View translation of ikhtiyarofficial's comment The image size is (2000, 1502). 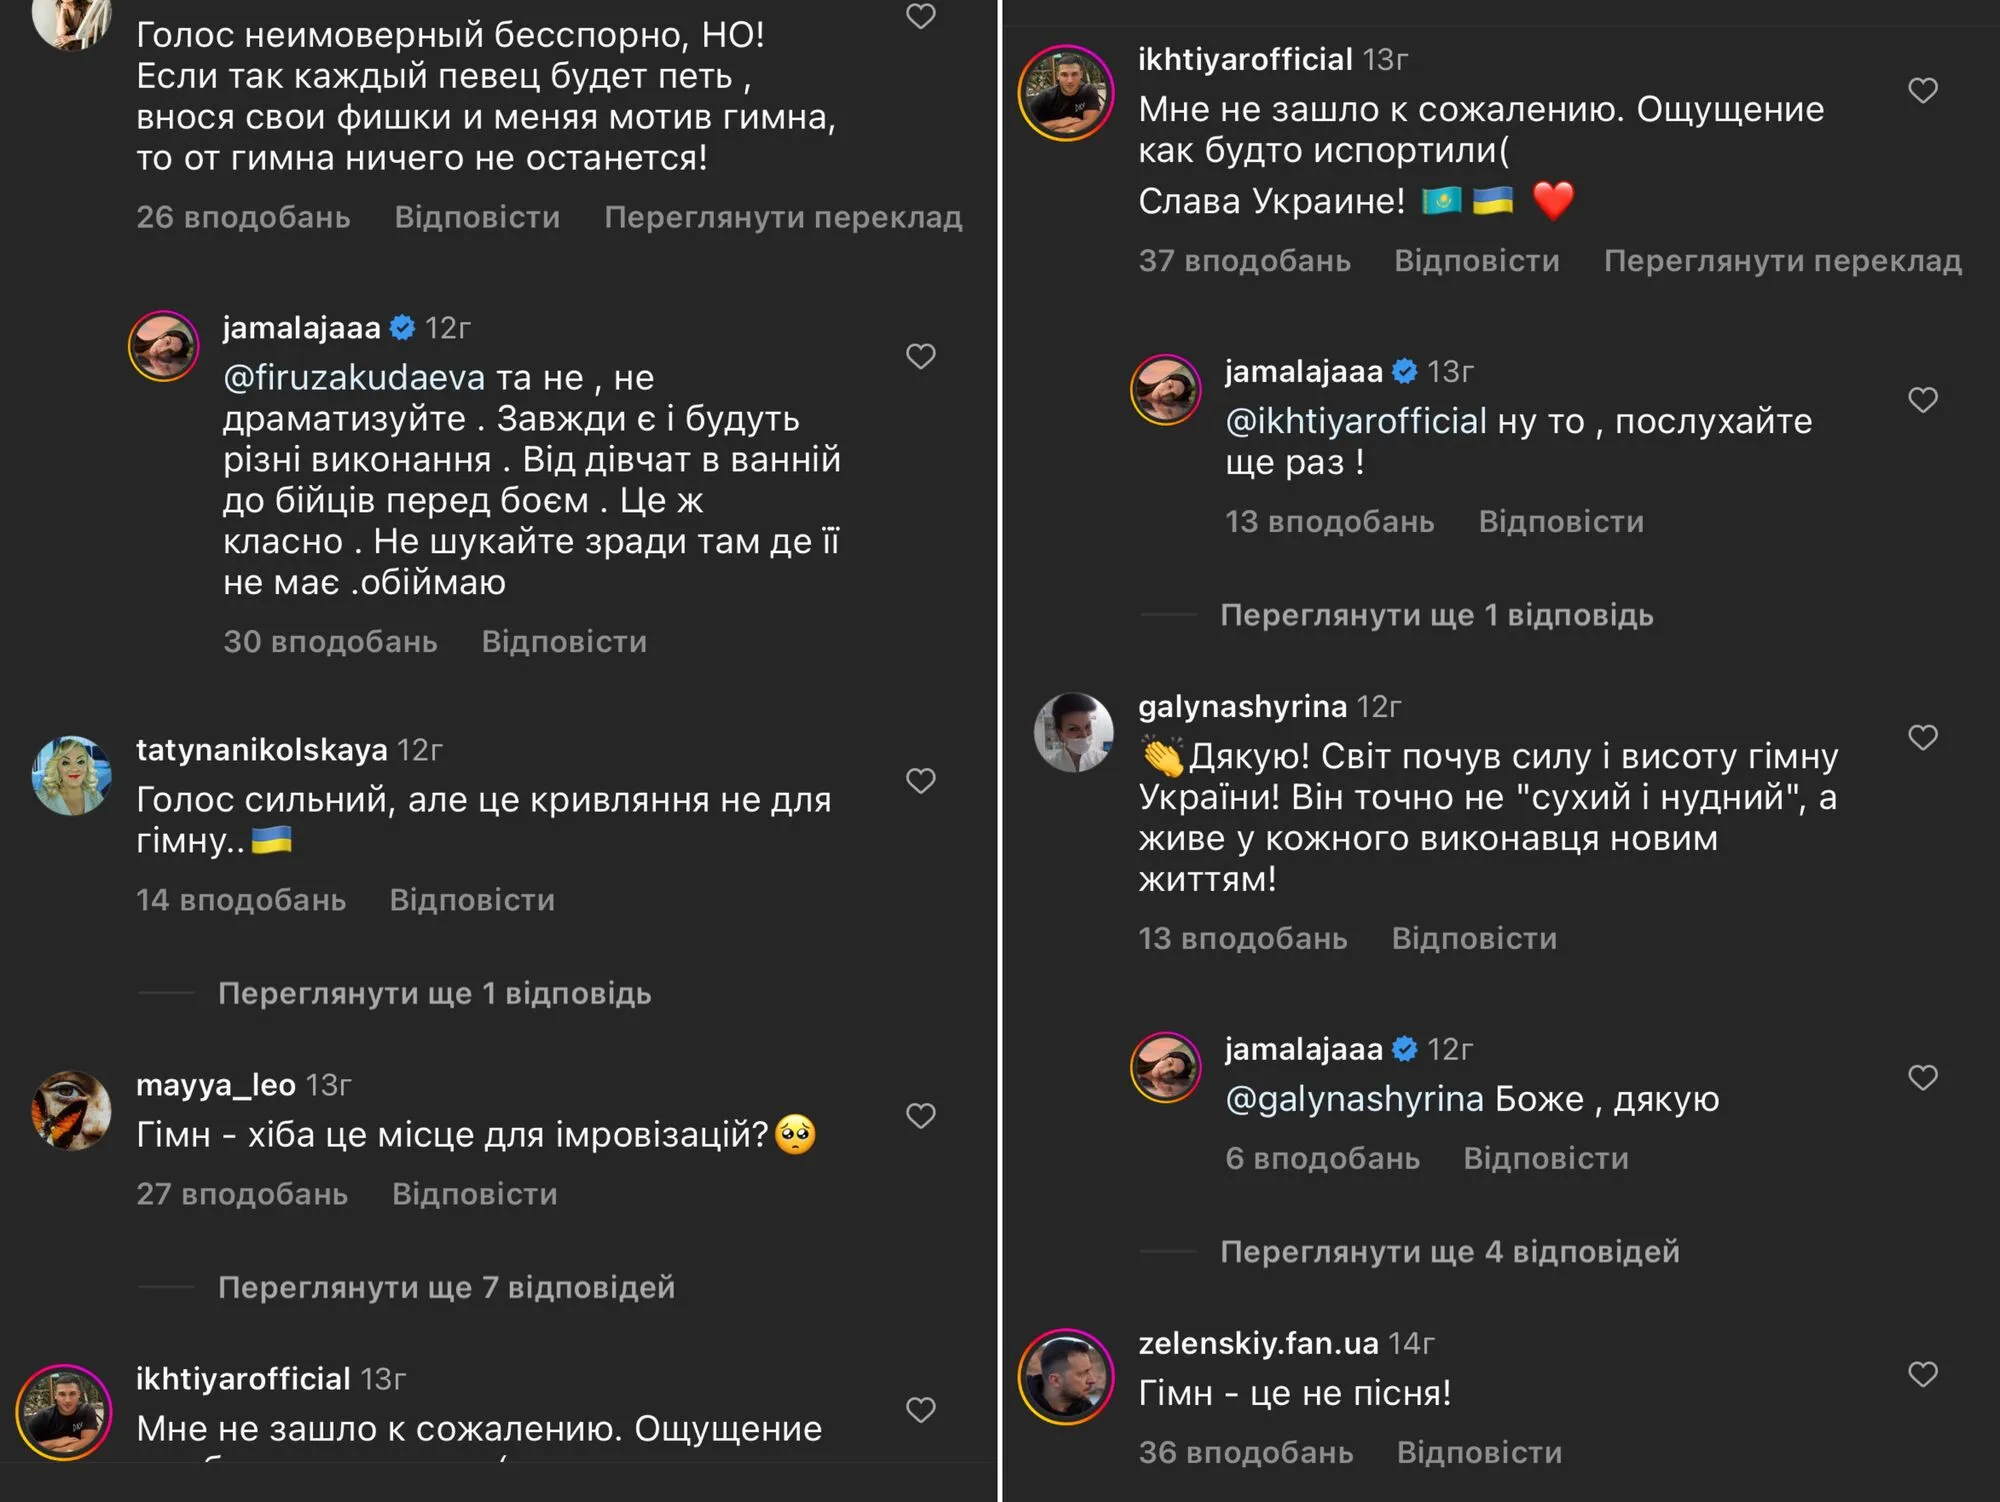click(1782, 261)
